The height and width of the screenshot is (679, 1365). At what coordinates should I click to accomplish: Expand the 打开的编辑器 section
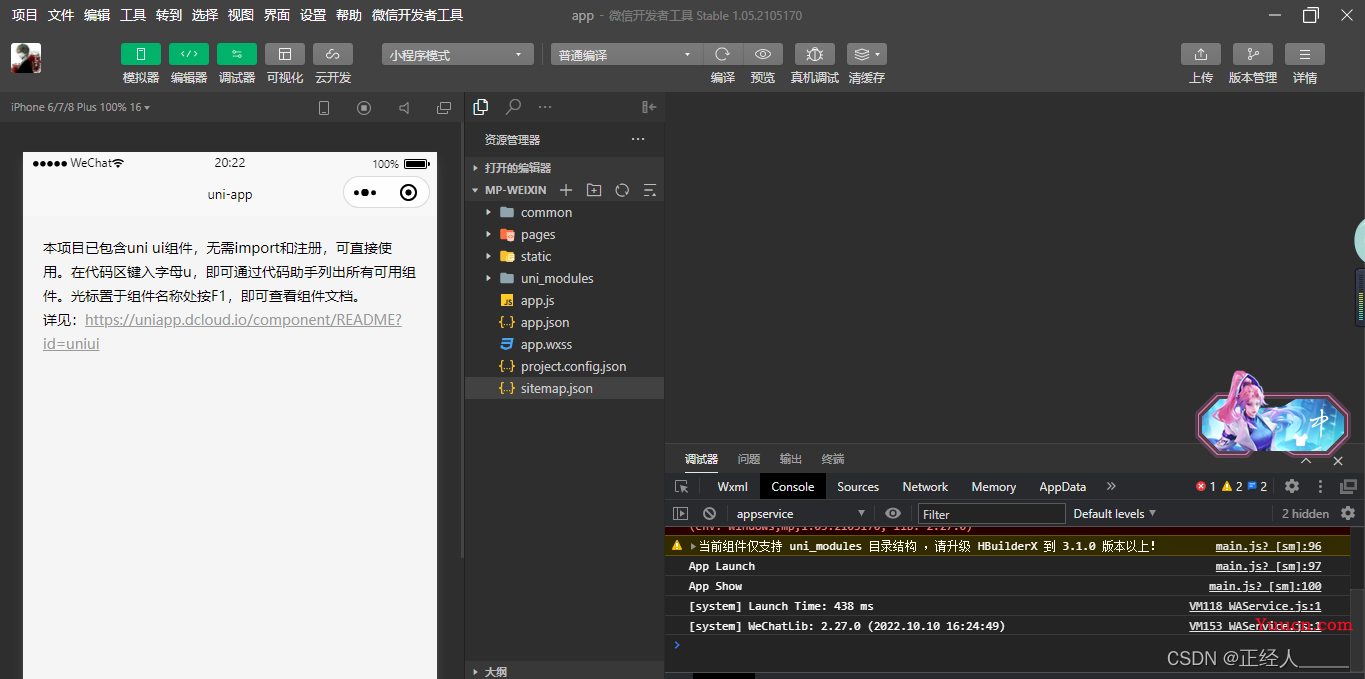point(564,168)
